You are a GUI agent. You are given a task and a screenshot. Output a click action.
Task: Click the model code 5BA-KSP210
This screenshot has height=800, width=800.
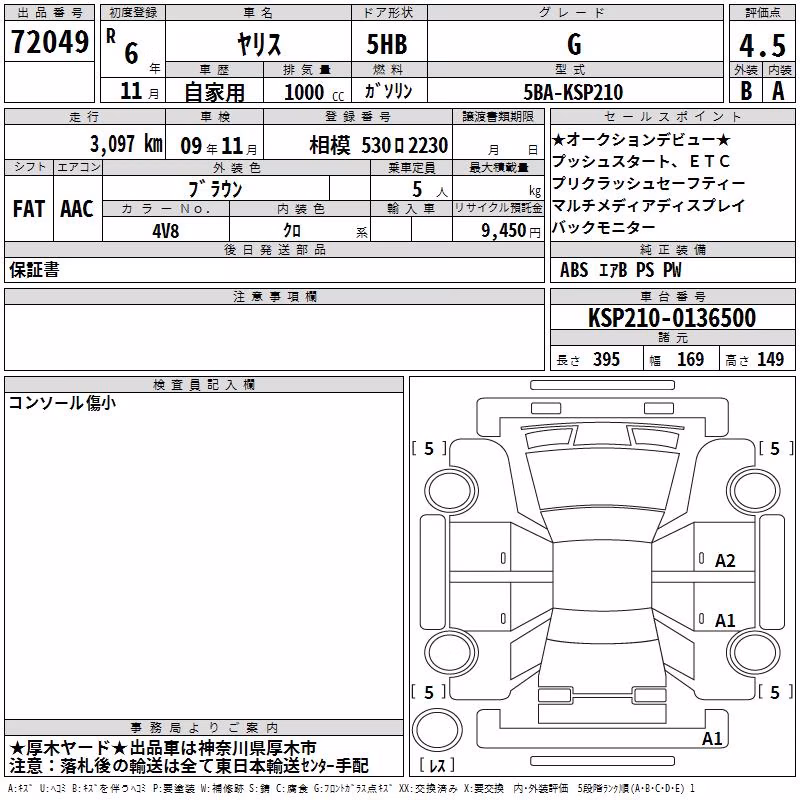click(573, 92)
